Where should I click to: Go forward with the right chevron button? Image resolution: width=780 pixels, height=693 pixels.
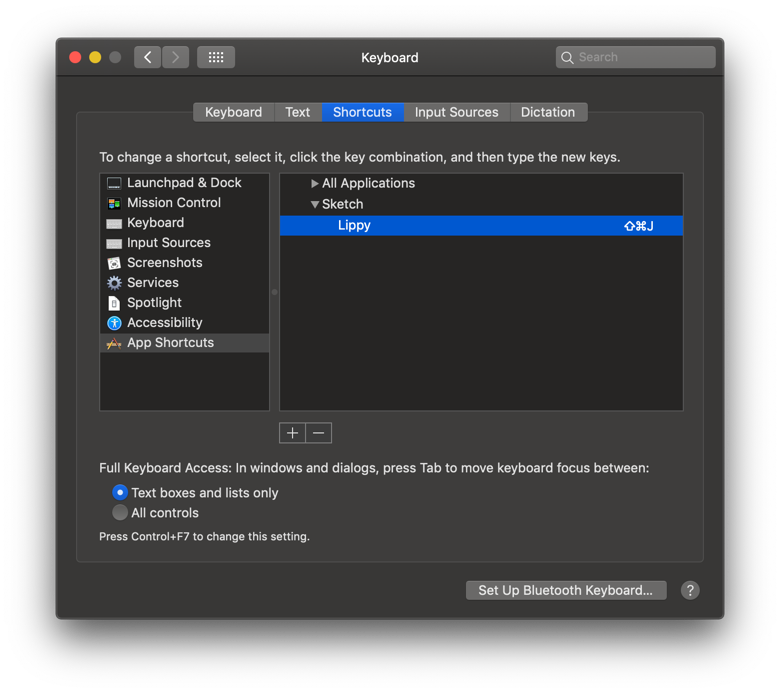175,57
